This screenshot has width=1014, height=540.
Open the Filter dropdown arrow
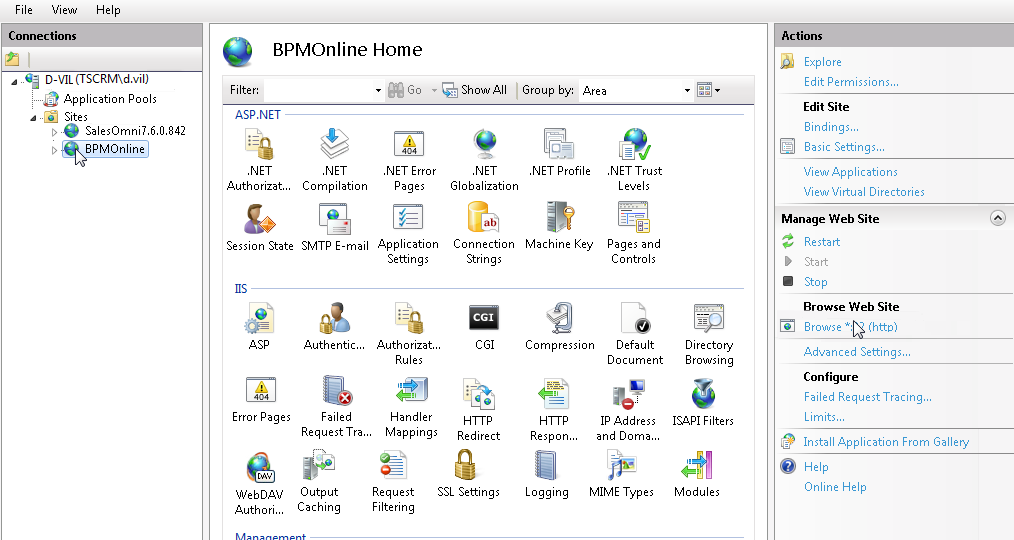coord(378,91)
